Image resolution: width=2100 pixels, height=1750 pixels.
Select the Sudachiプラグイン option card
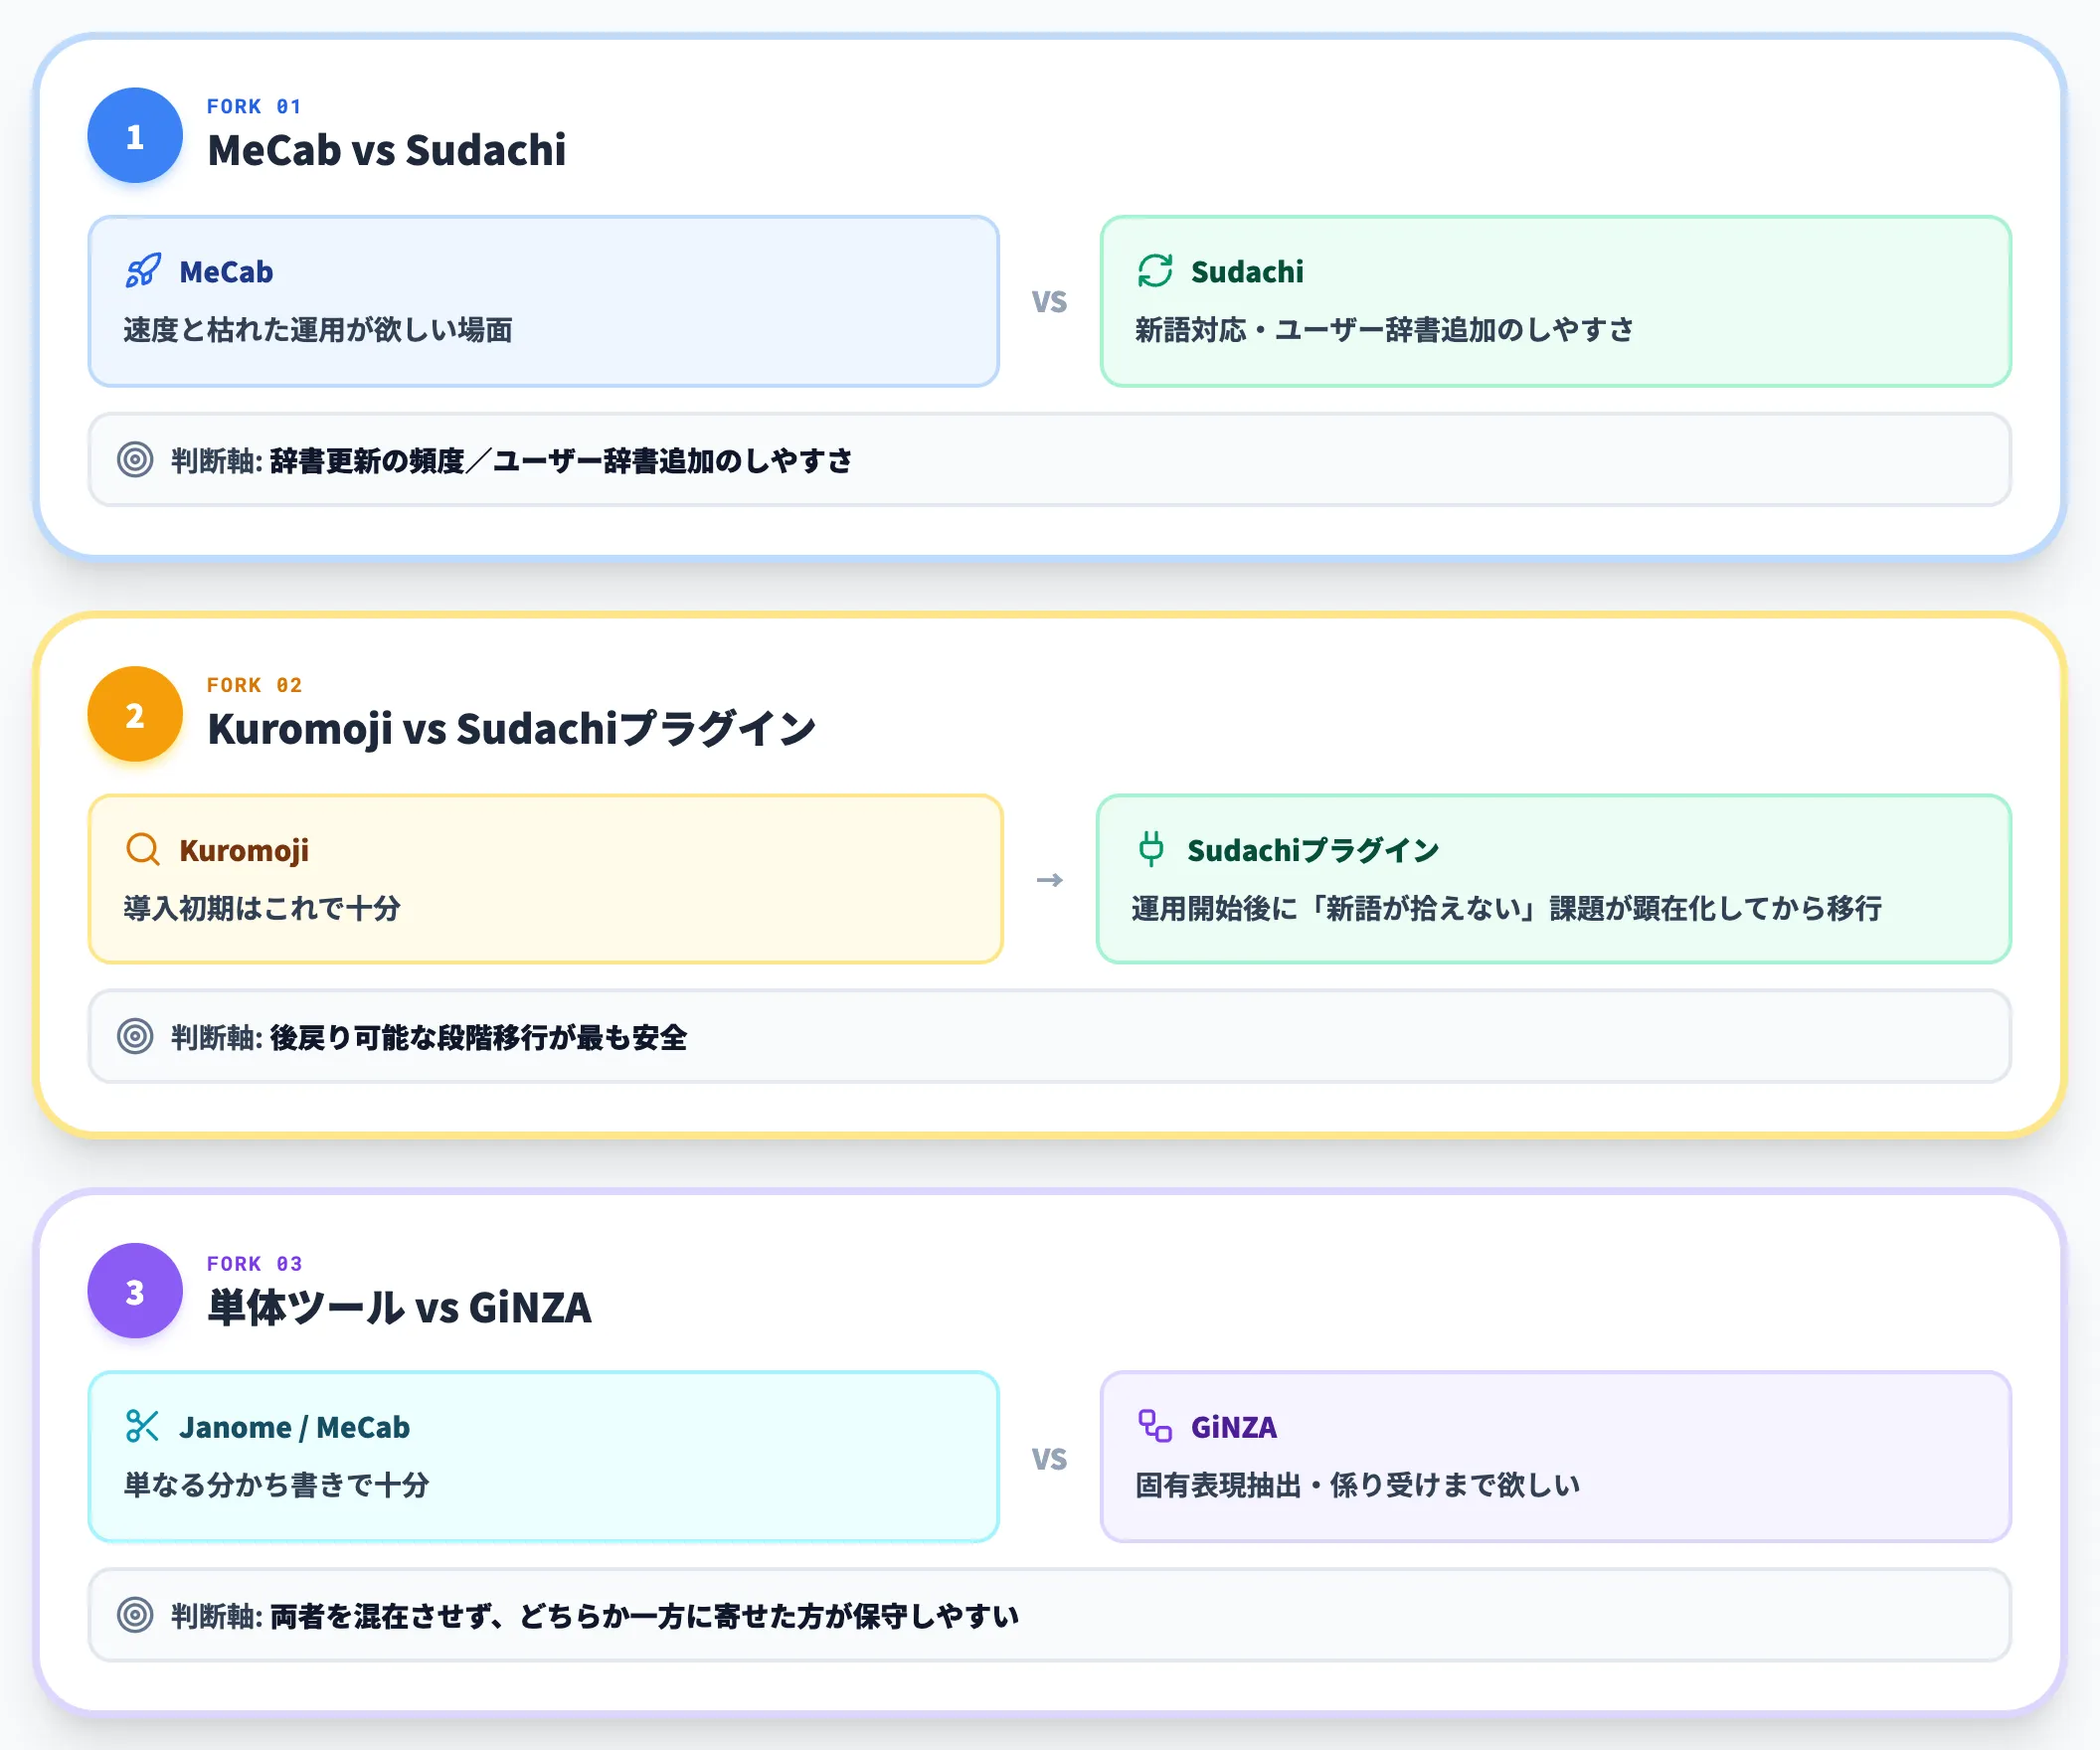[x=1554, y=879]
